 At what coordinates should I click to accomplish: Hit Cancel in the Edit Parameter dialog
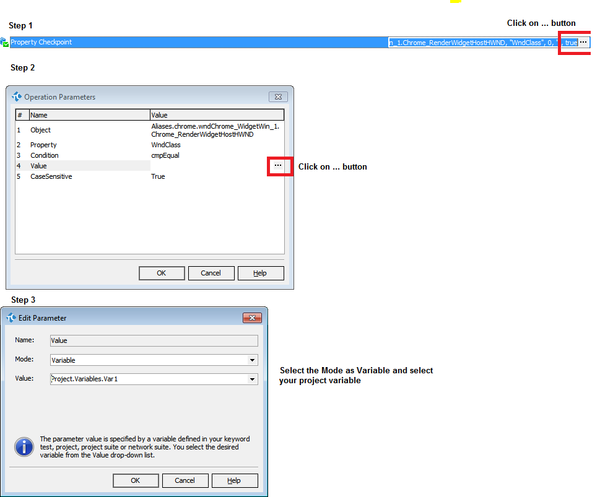(185, 480)
